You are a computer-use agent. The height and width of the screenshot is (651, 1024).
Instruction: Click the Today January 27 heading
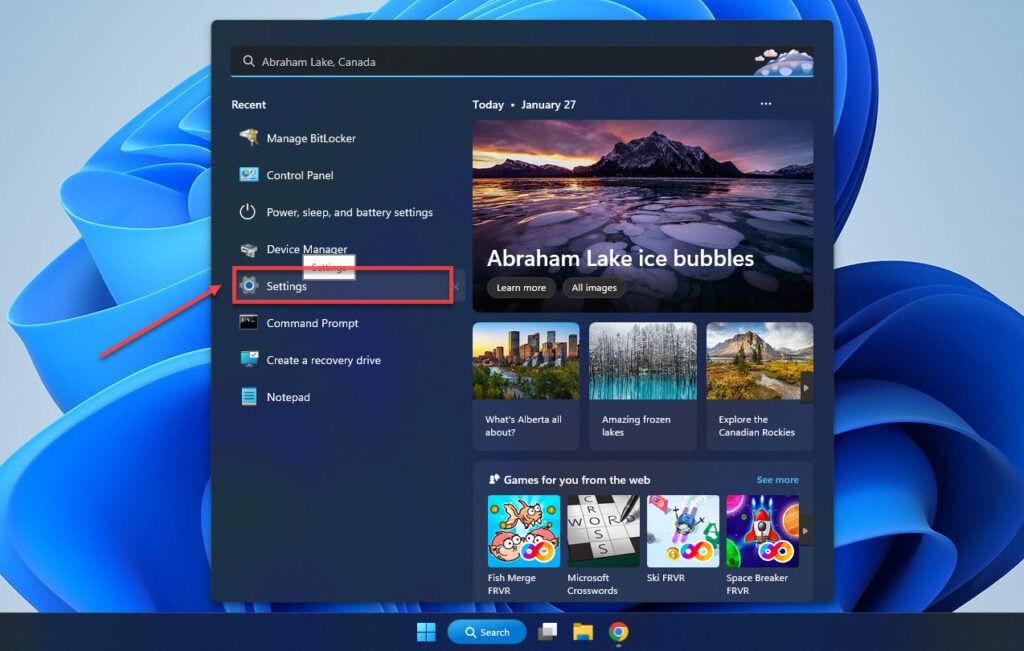pyautogui.click(x=524, y=104)
